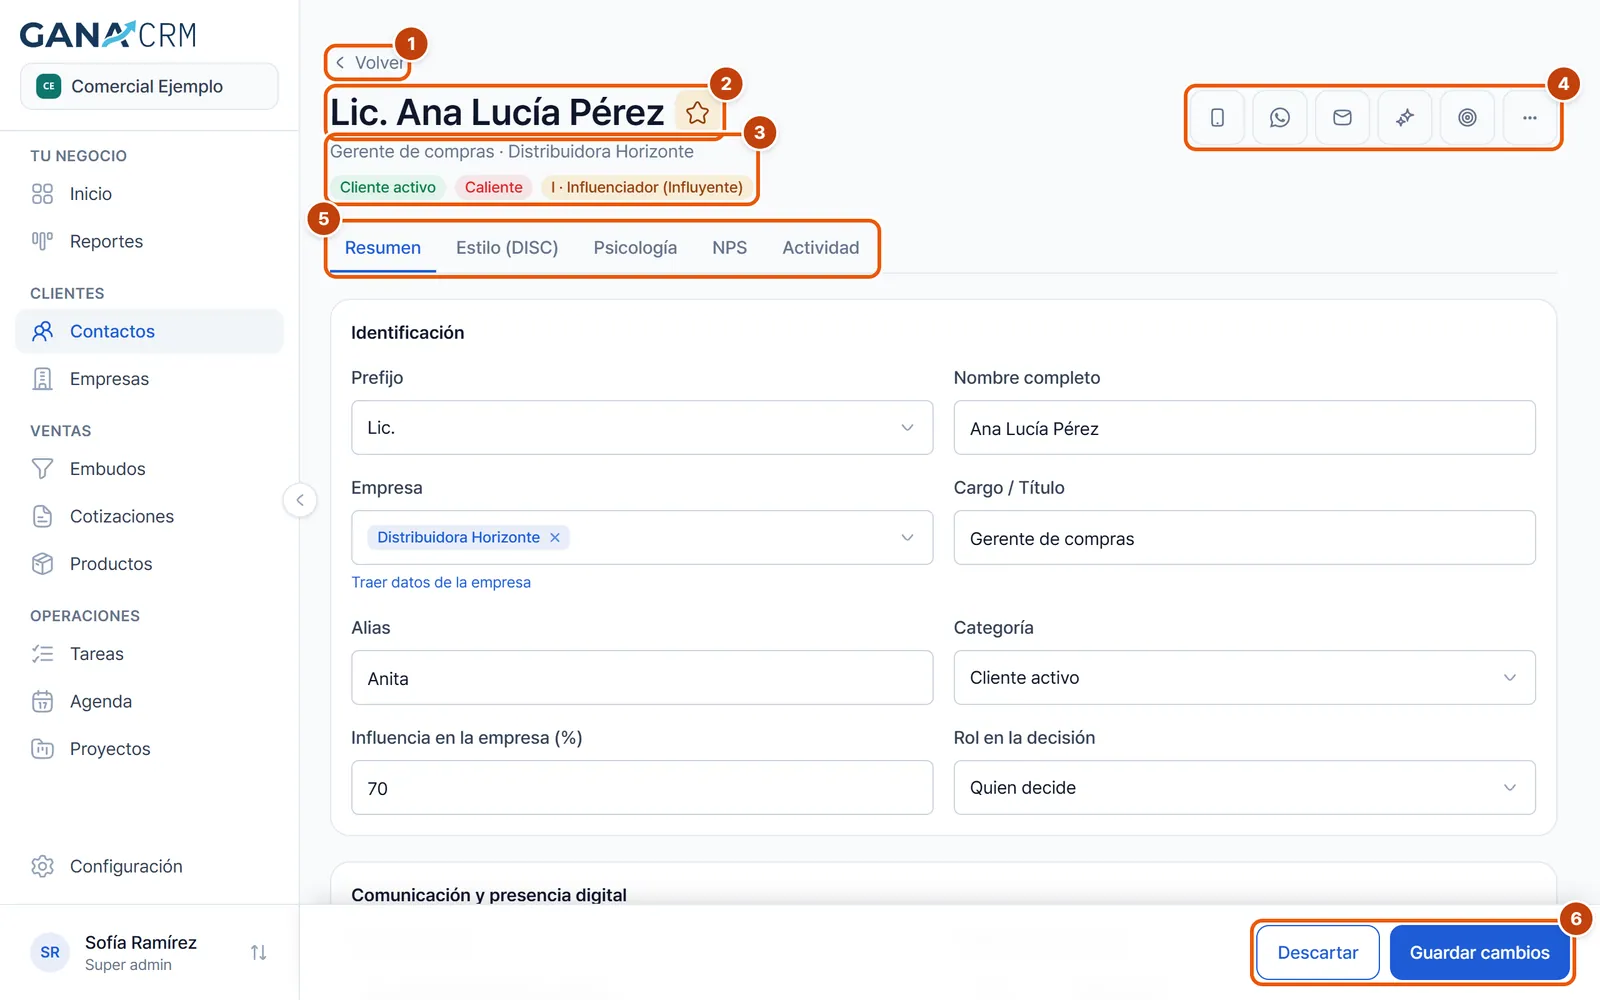Open Contactos in the sidebar
This screenshot has height=1000, width=1600.
[150, 331]
